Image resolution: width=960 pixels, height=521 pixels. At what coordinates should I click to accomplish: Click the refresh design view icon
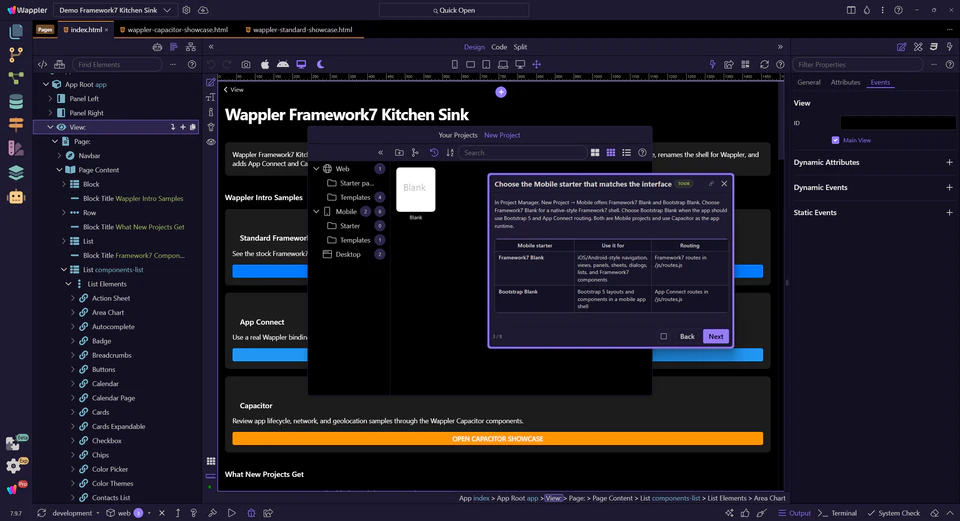coord(764,64)
